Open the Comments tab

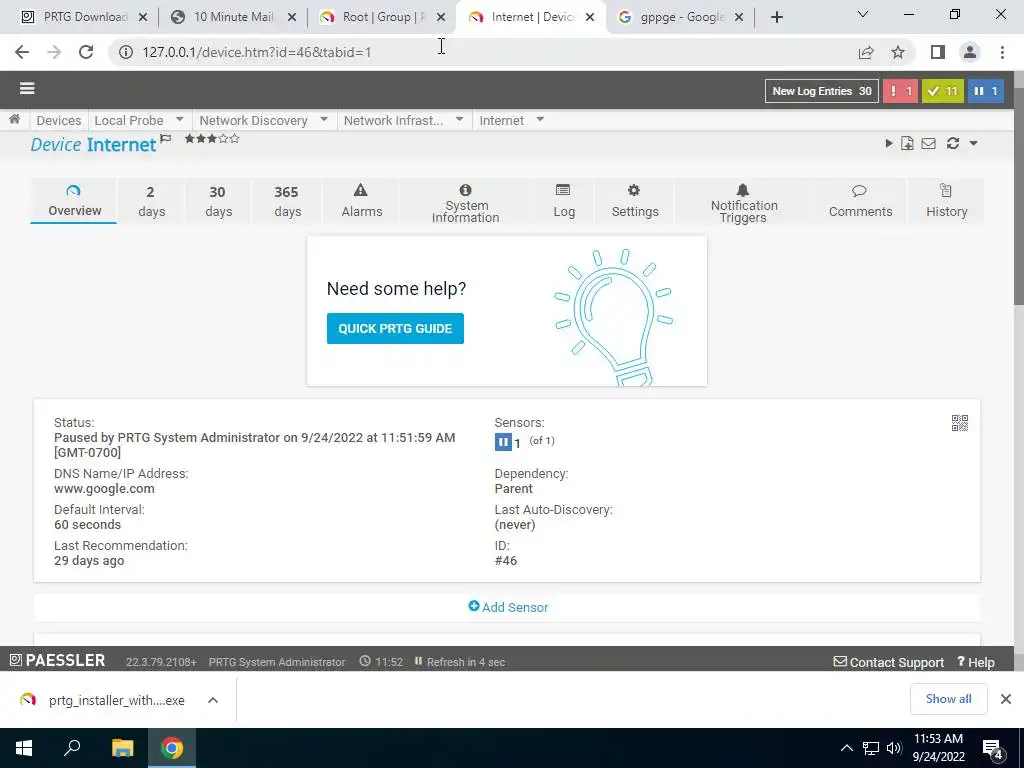859,200
